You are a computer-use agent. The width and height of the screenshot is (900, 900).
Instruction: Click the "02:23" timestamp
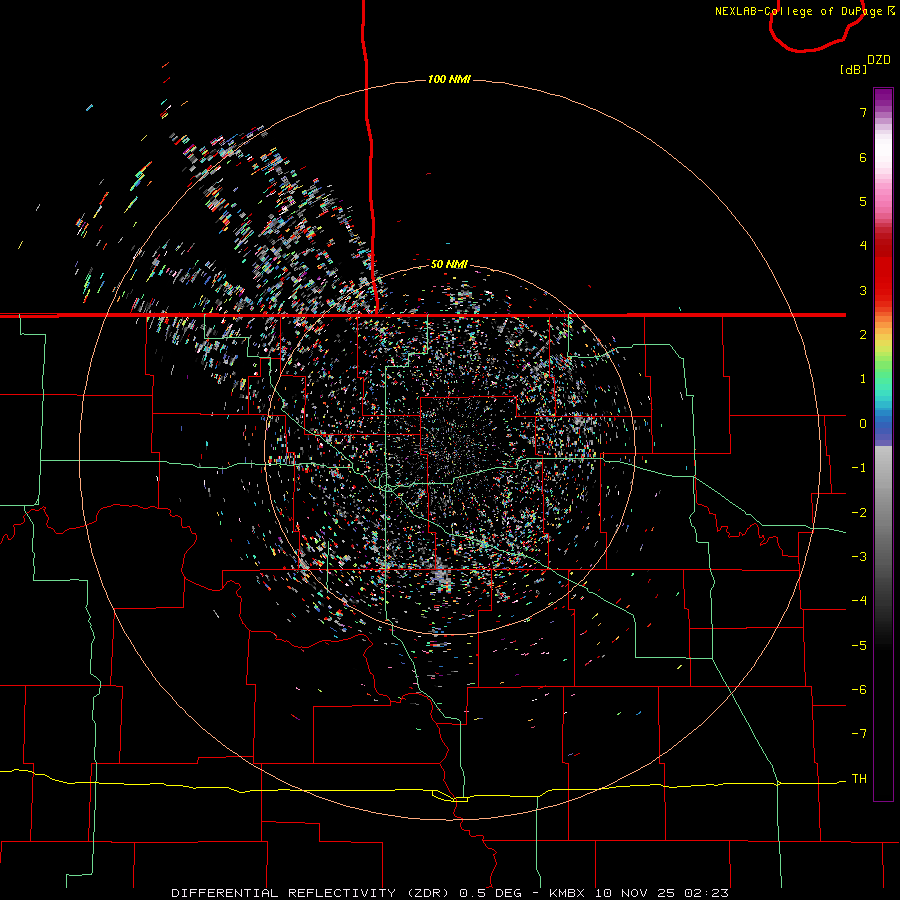(x=707, y=893)
